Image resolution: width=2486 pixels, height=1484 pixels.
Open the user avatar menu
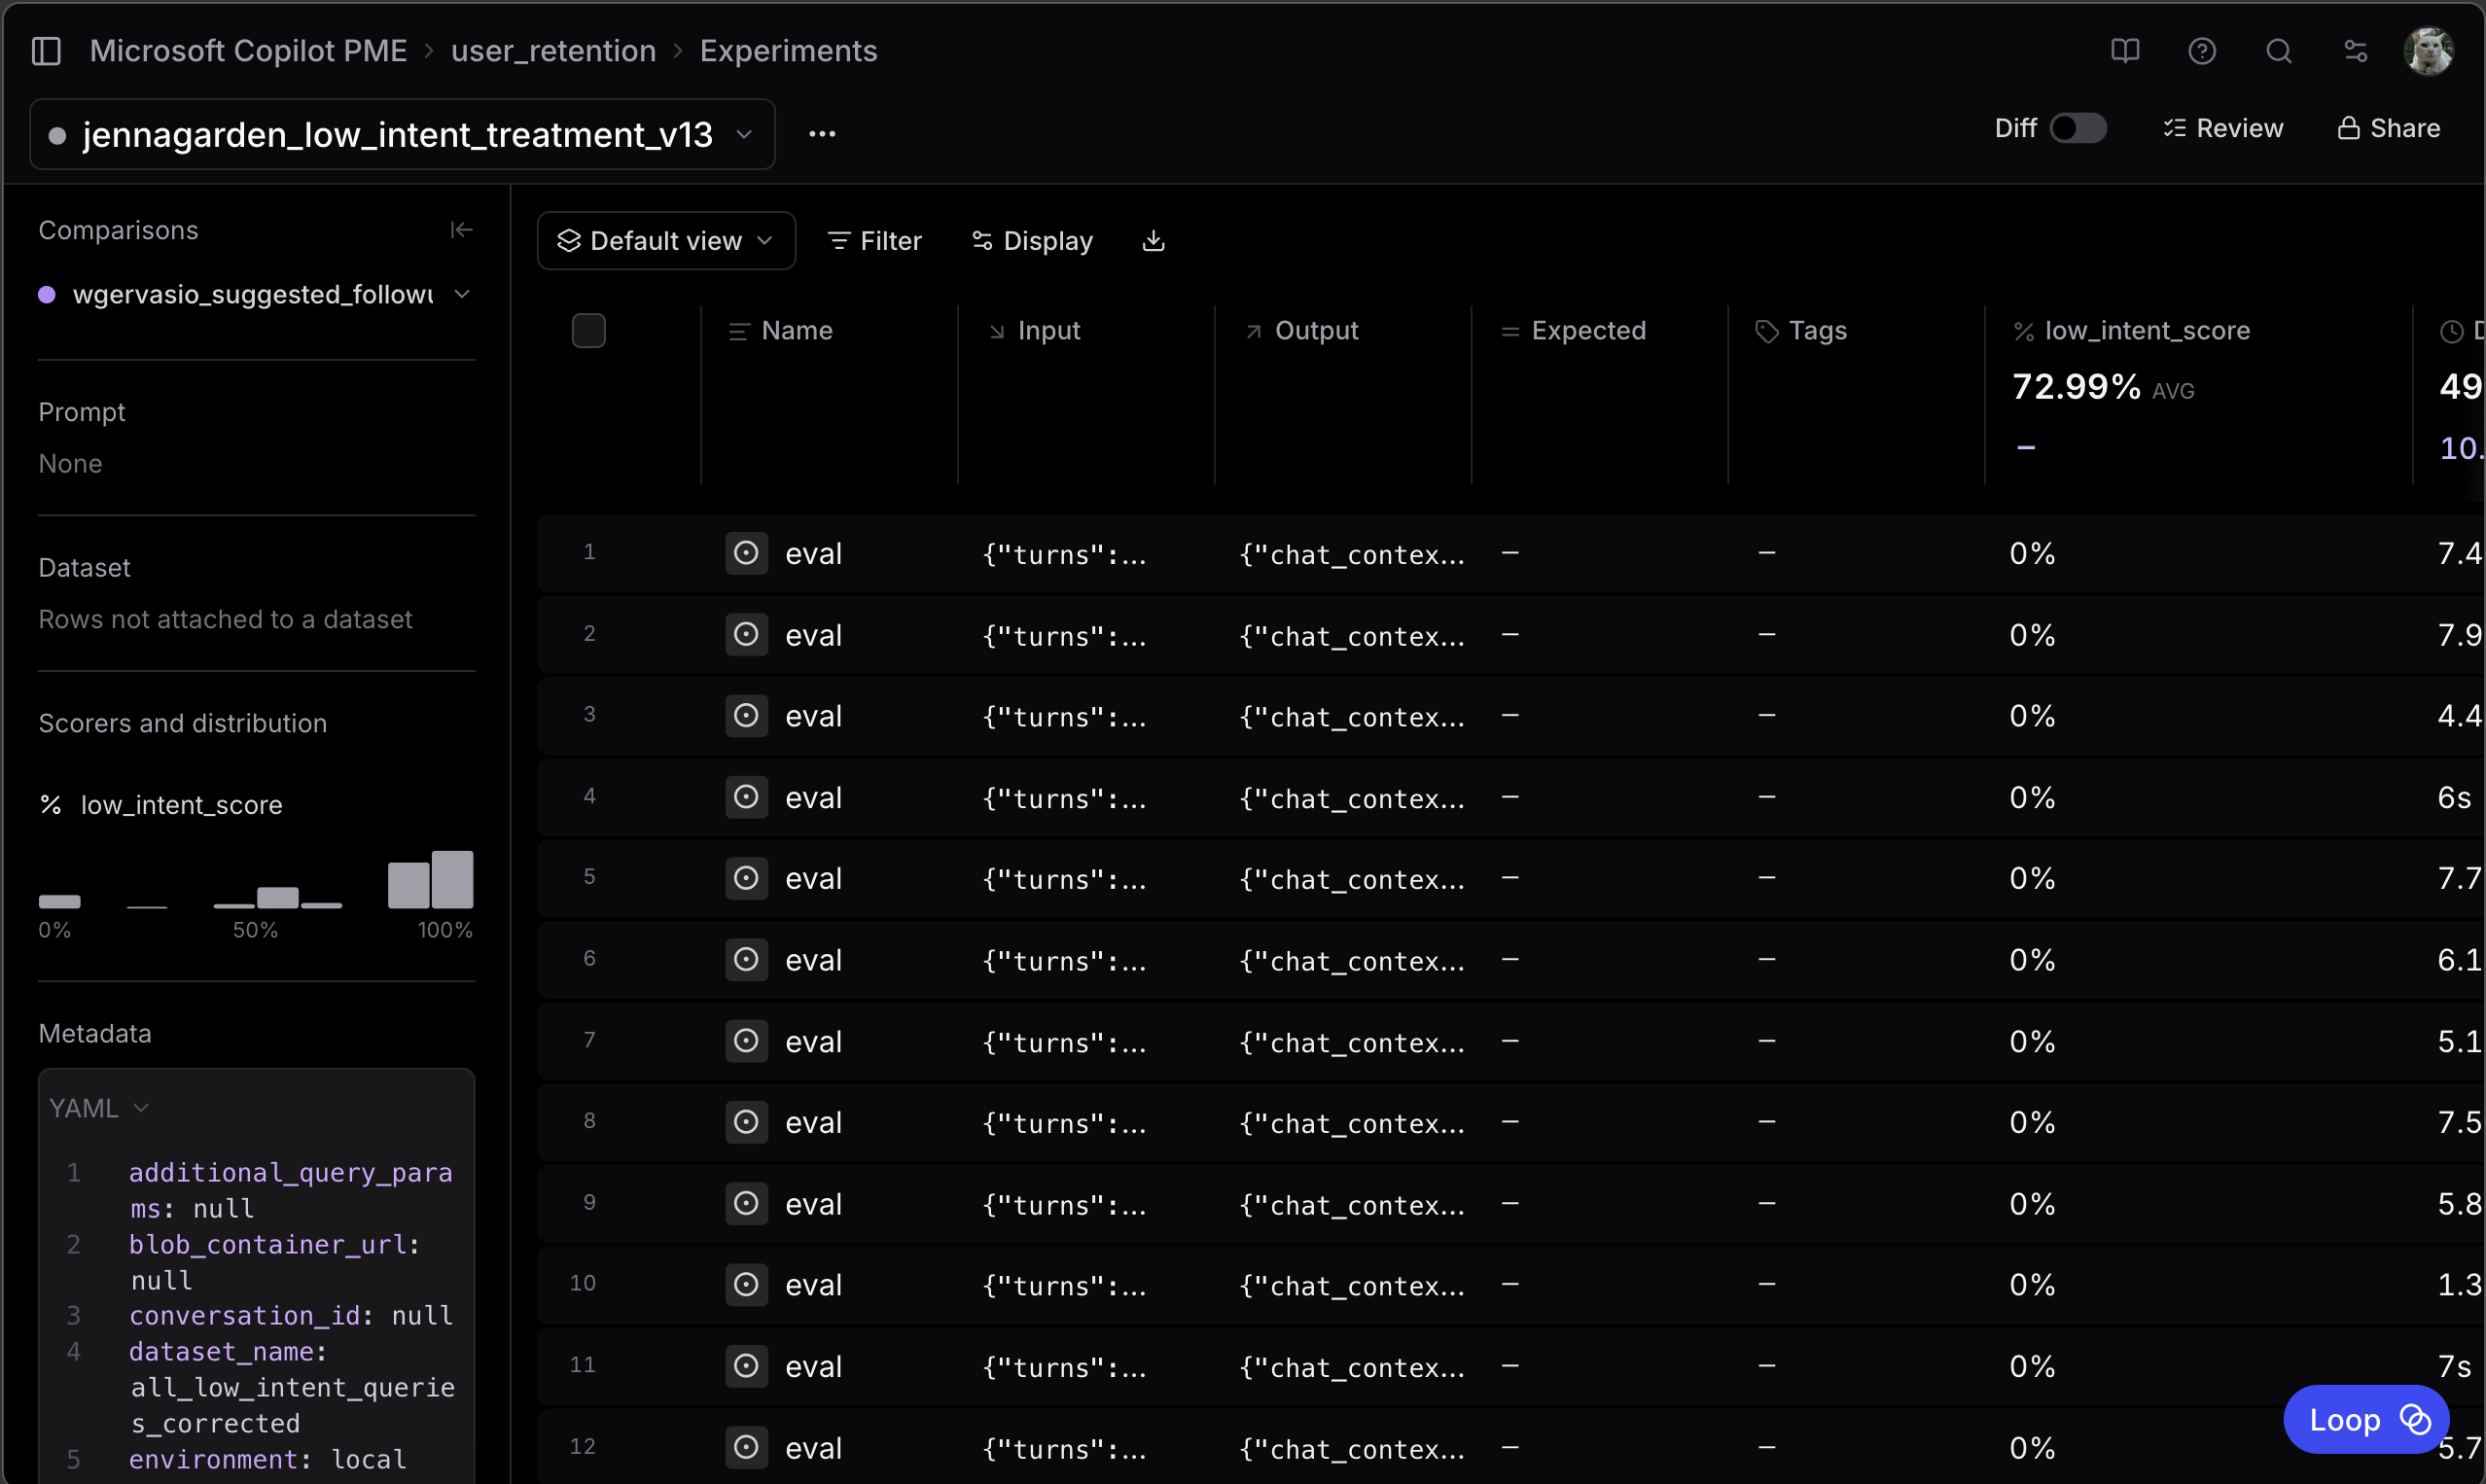2430,50
